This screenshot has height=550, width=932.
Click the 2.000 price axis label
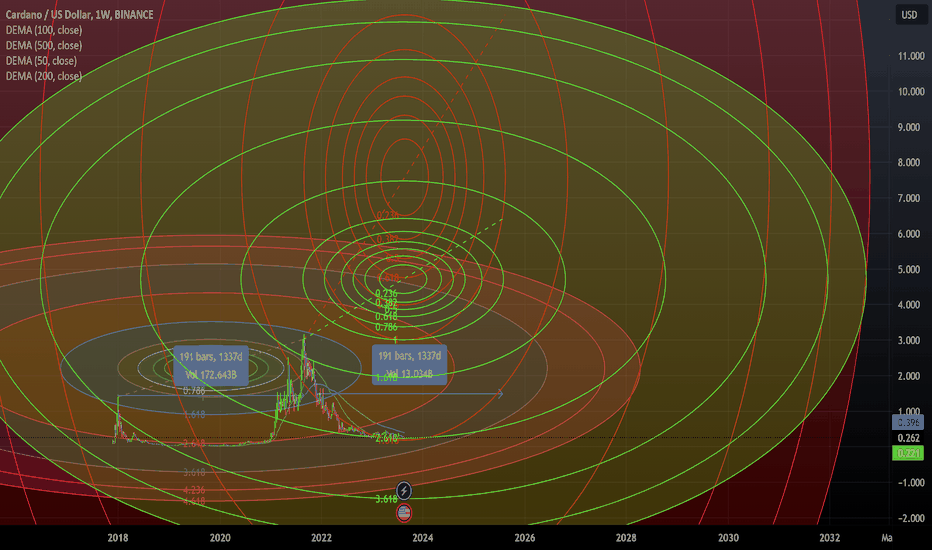911,376
